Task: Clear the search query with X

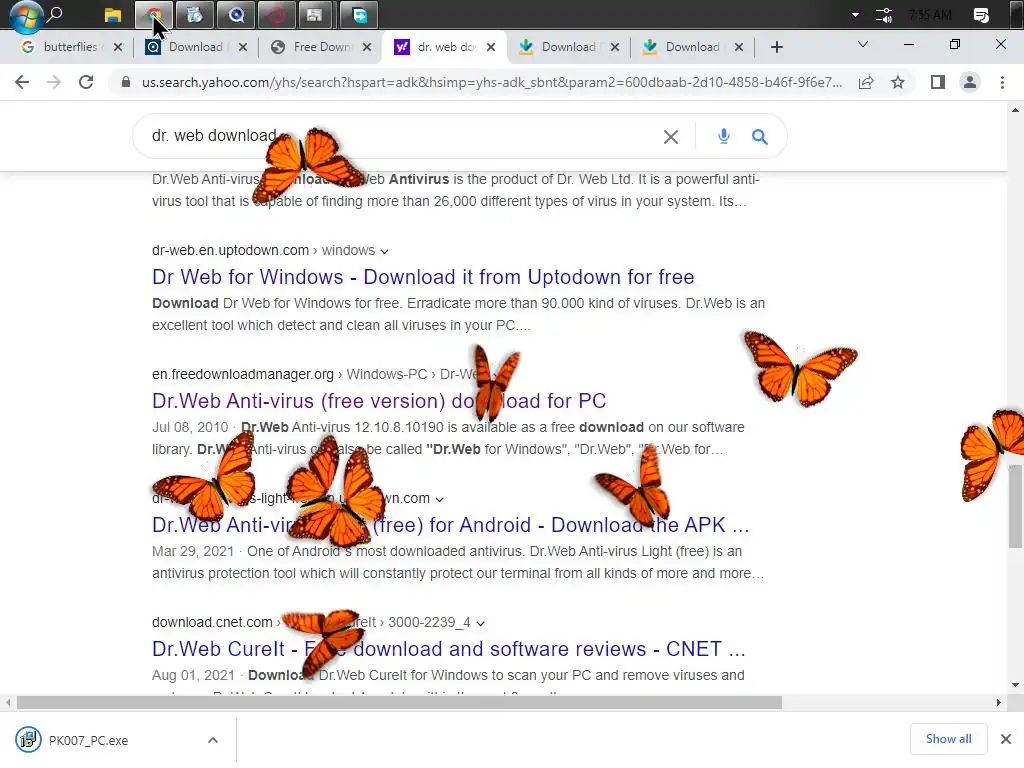Action: coord(671,136)
